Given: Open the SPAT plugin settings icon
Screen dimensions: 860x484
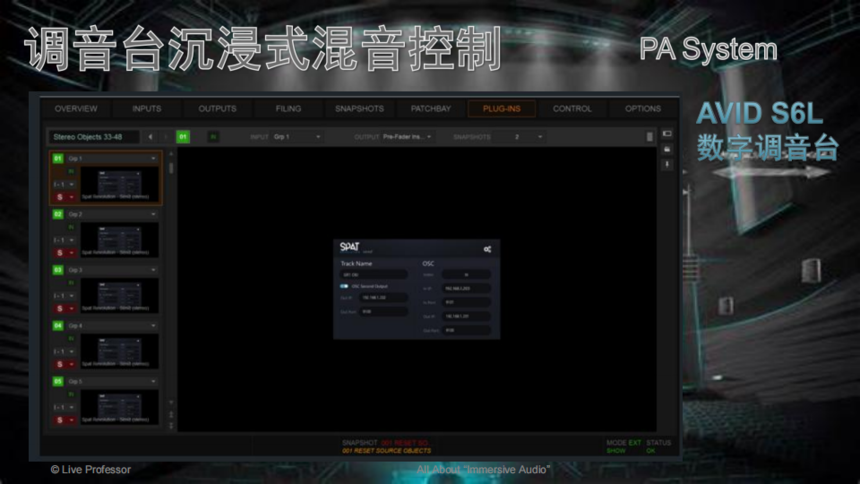Looking at the screenshot, I should pyautogui.click(x=487, y=249).
